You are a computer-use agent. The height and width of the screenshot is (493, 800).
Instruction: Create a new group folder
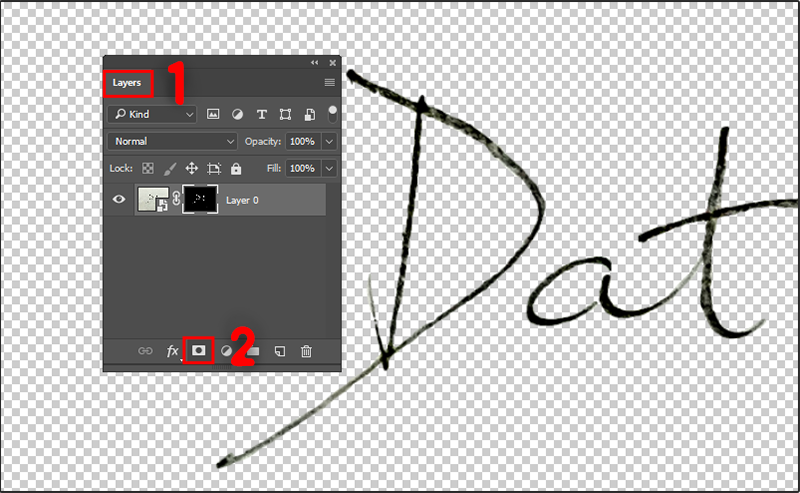point(254,351)
